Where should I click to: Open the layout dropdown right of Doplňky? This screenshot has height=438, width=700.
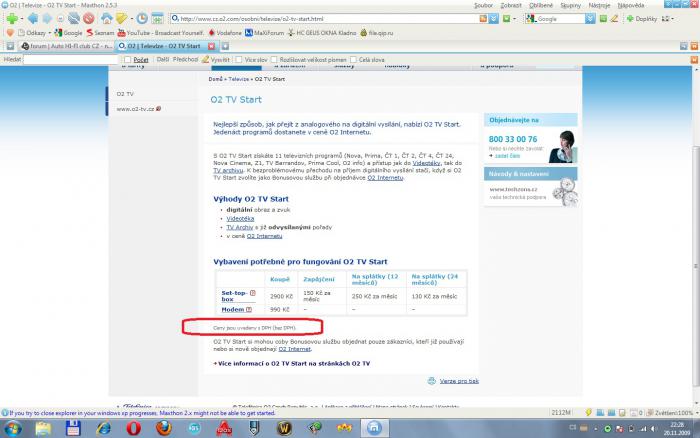coord(668,19)
